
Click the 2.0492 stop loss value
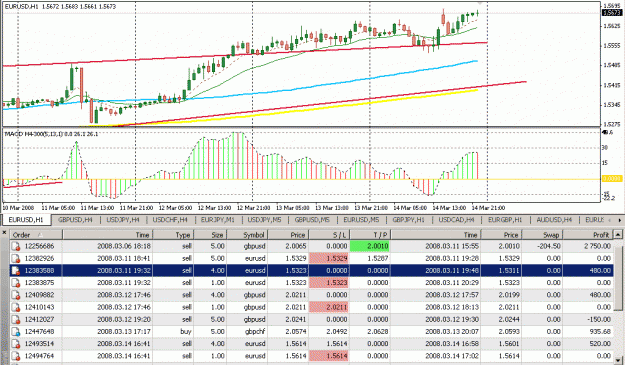tap(337, 332)
